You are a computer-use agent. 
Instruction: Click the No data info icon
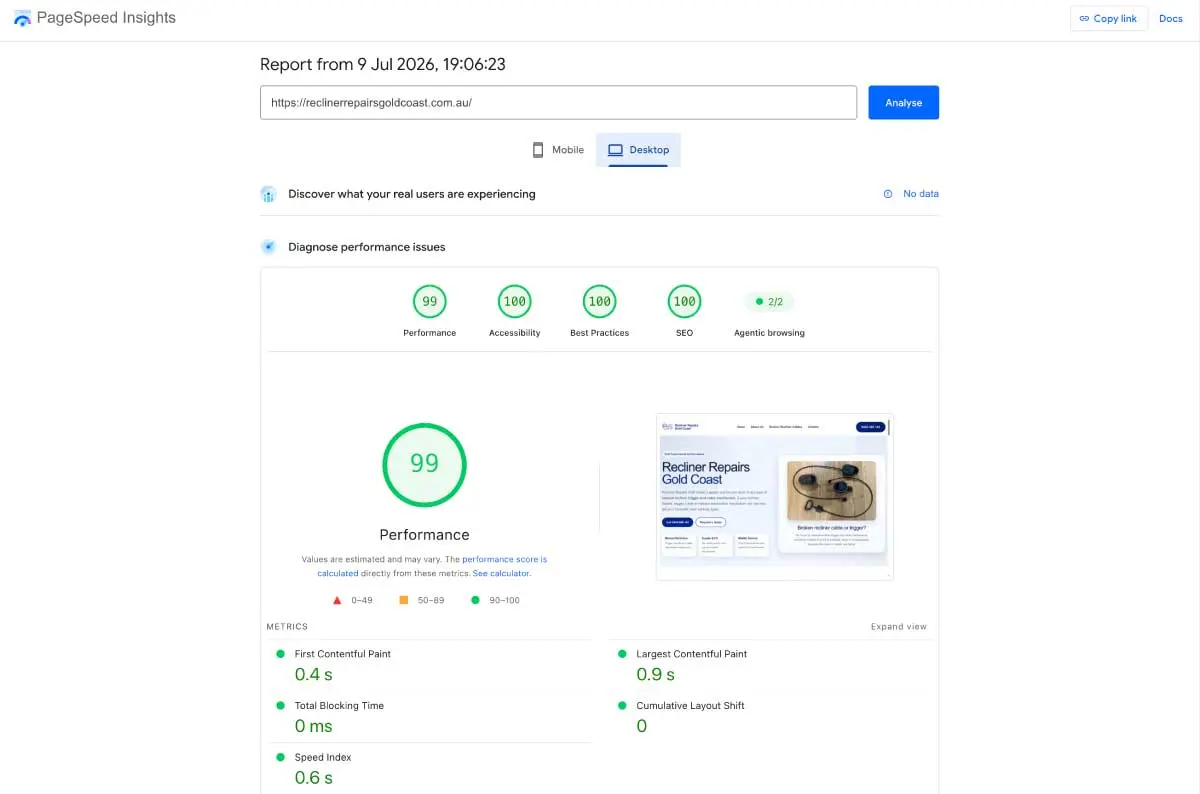887,194
